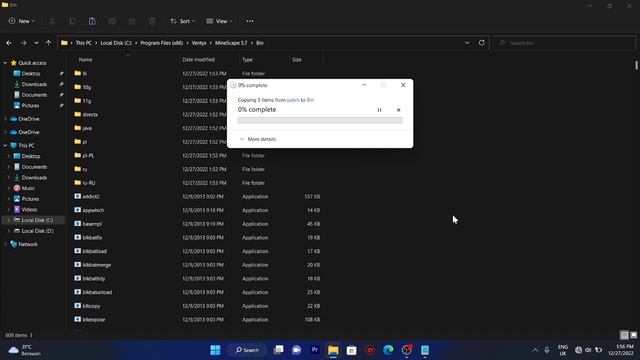Open Task View on the taskbar
The image size is (640, 360).
coord(278,350)
